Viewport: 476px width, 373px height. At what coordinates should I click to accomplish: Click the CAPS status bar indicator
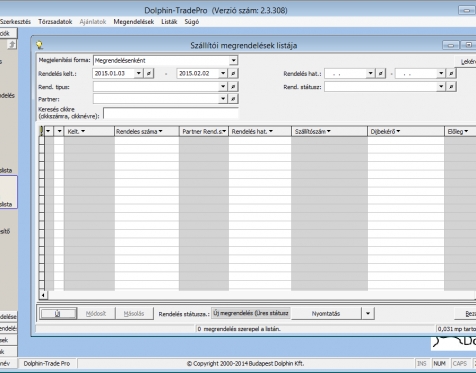coord(460,363)
